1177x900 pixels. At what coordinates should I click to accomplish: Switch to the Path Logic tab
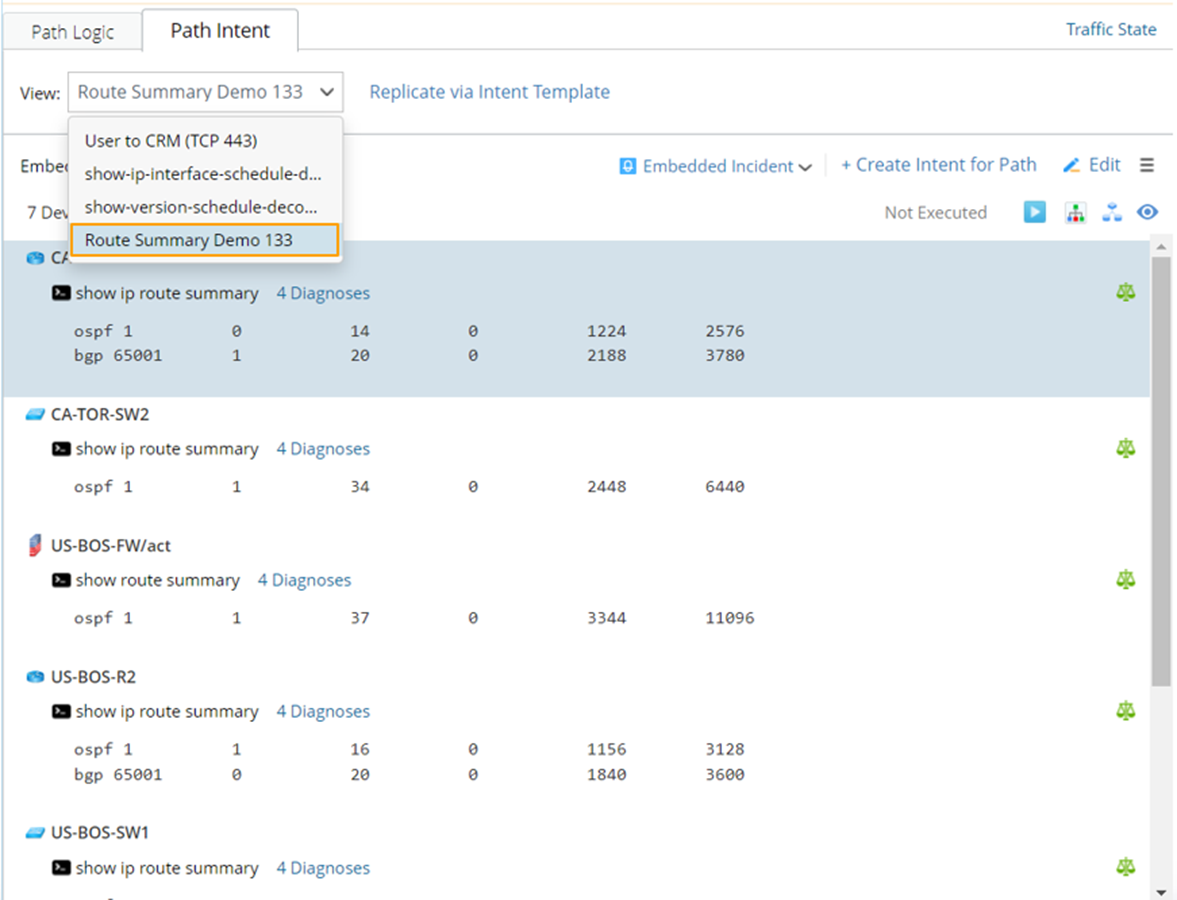click(72, 32)
